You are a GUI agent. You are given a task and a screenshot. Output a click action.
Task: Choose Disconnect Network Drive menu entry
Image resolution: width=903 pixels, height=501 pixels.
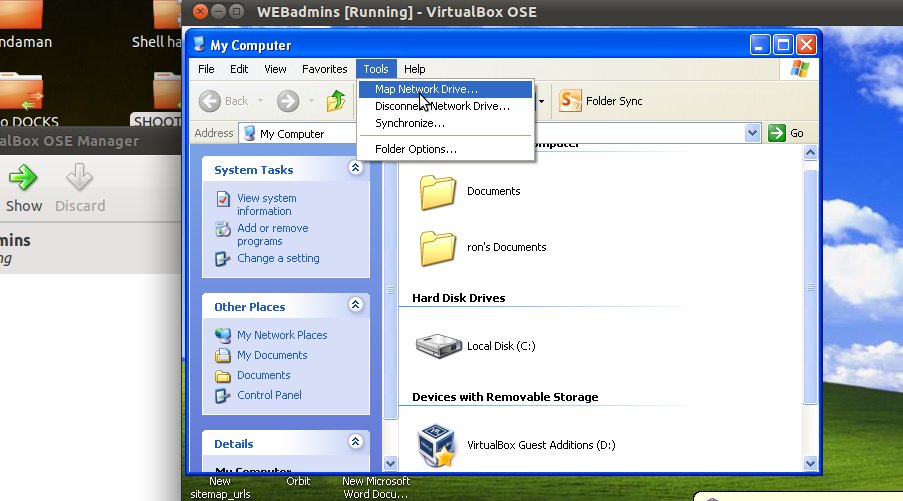445,106
